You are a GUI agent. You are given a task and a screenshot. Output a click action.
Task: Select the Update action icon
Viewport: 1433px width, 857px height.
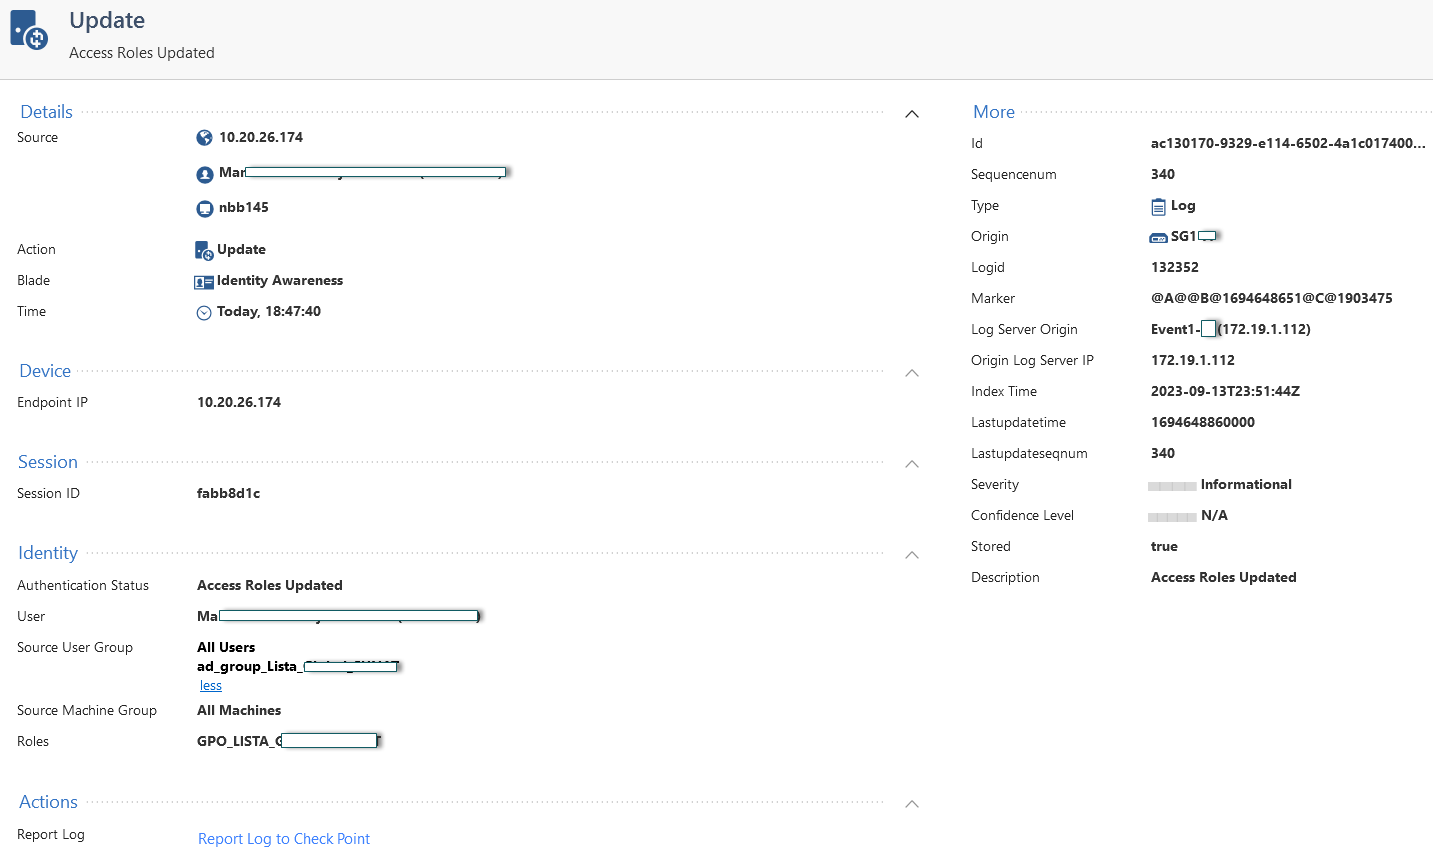pos(205,248)
